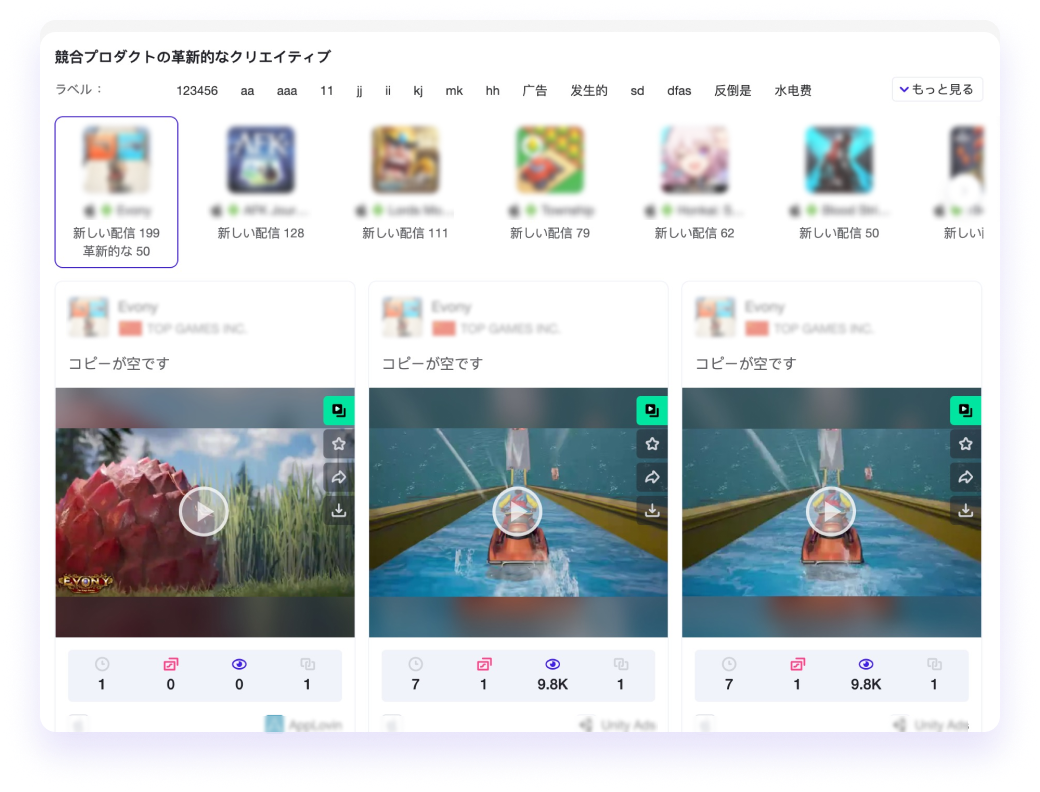The width and height of the screenshot is (1040, 792).
Task: Click the download icon on the third video
Action: [x=965, y=511]
